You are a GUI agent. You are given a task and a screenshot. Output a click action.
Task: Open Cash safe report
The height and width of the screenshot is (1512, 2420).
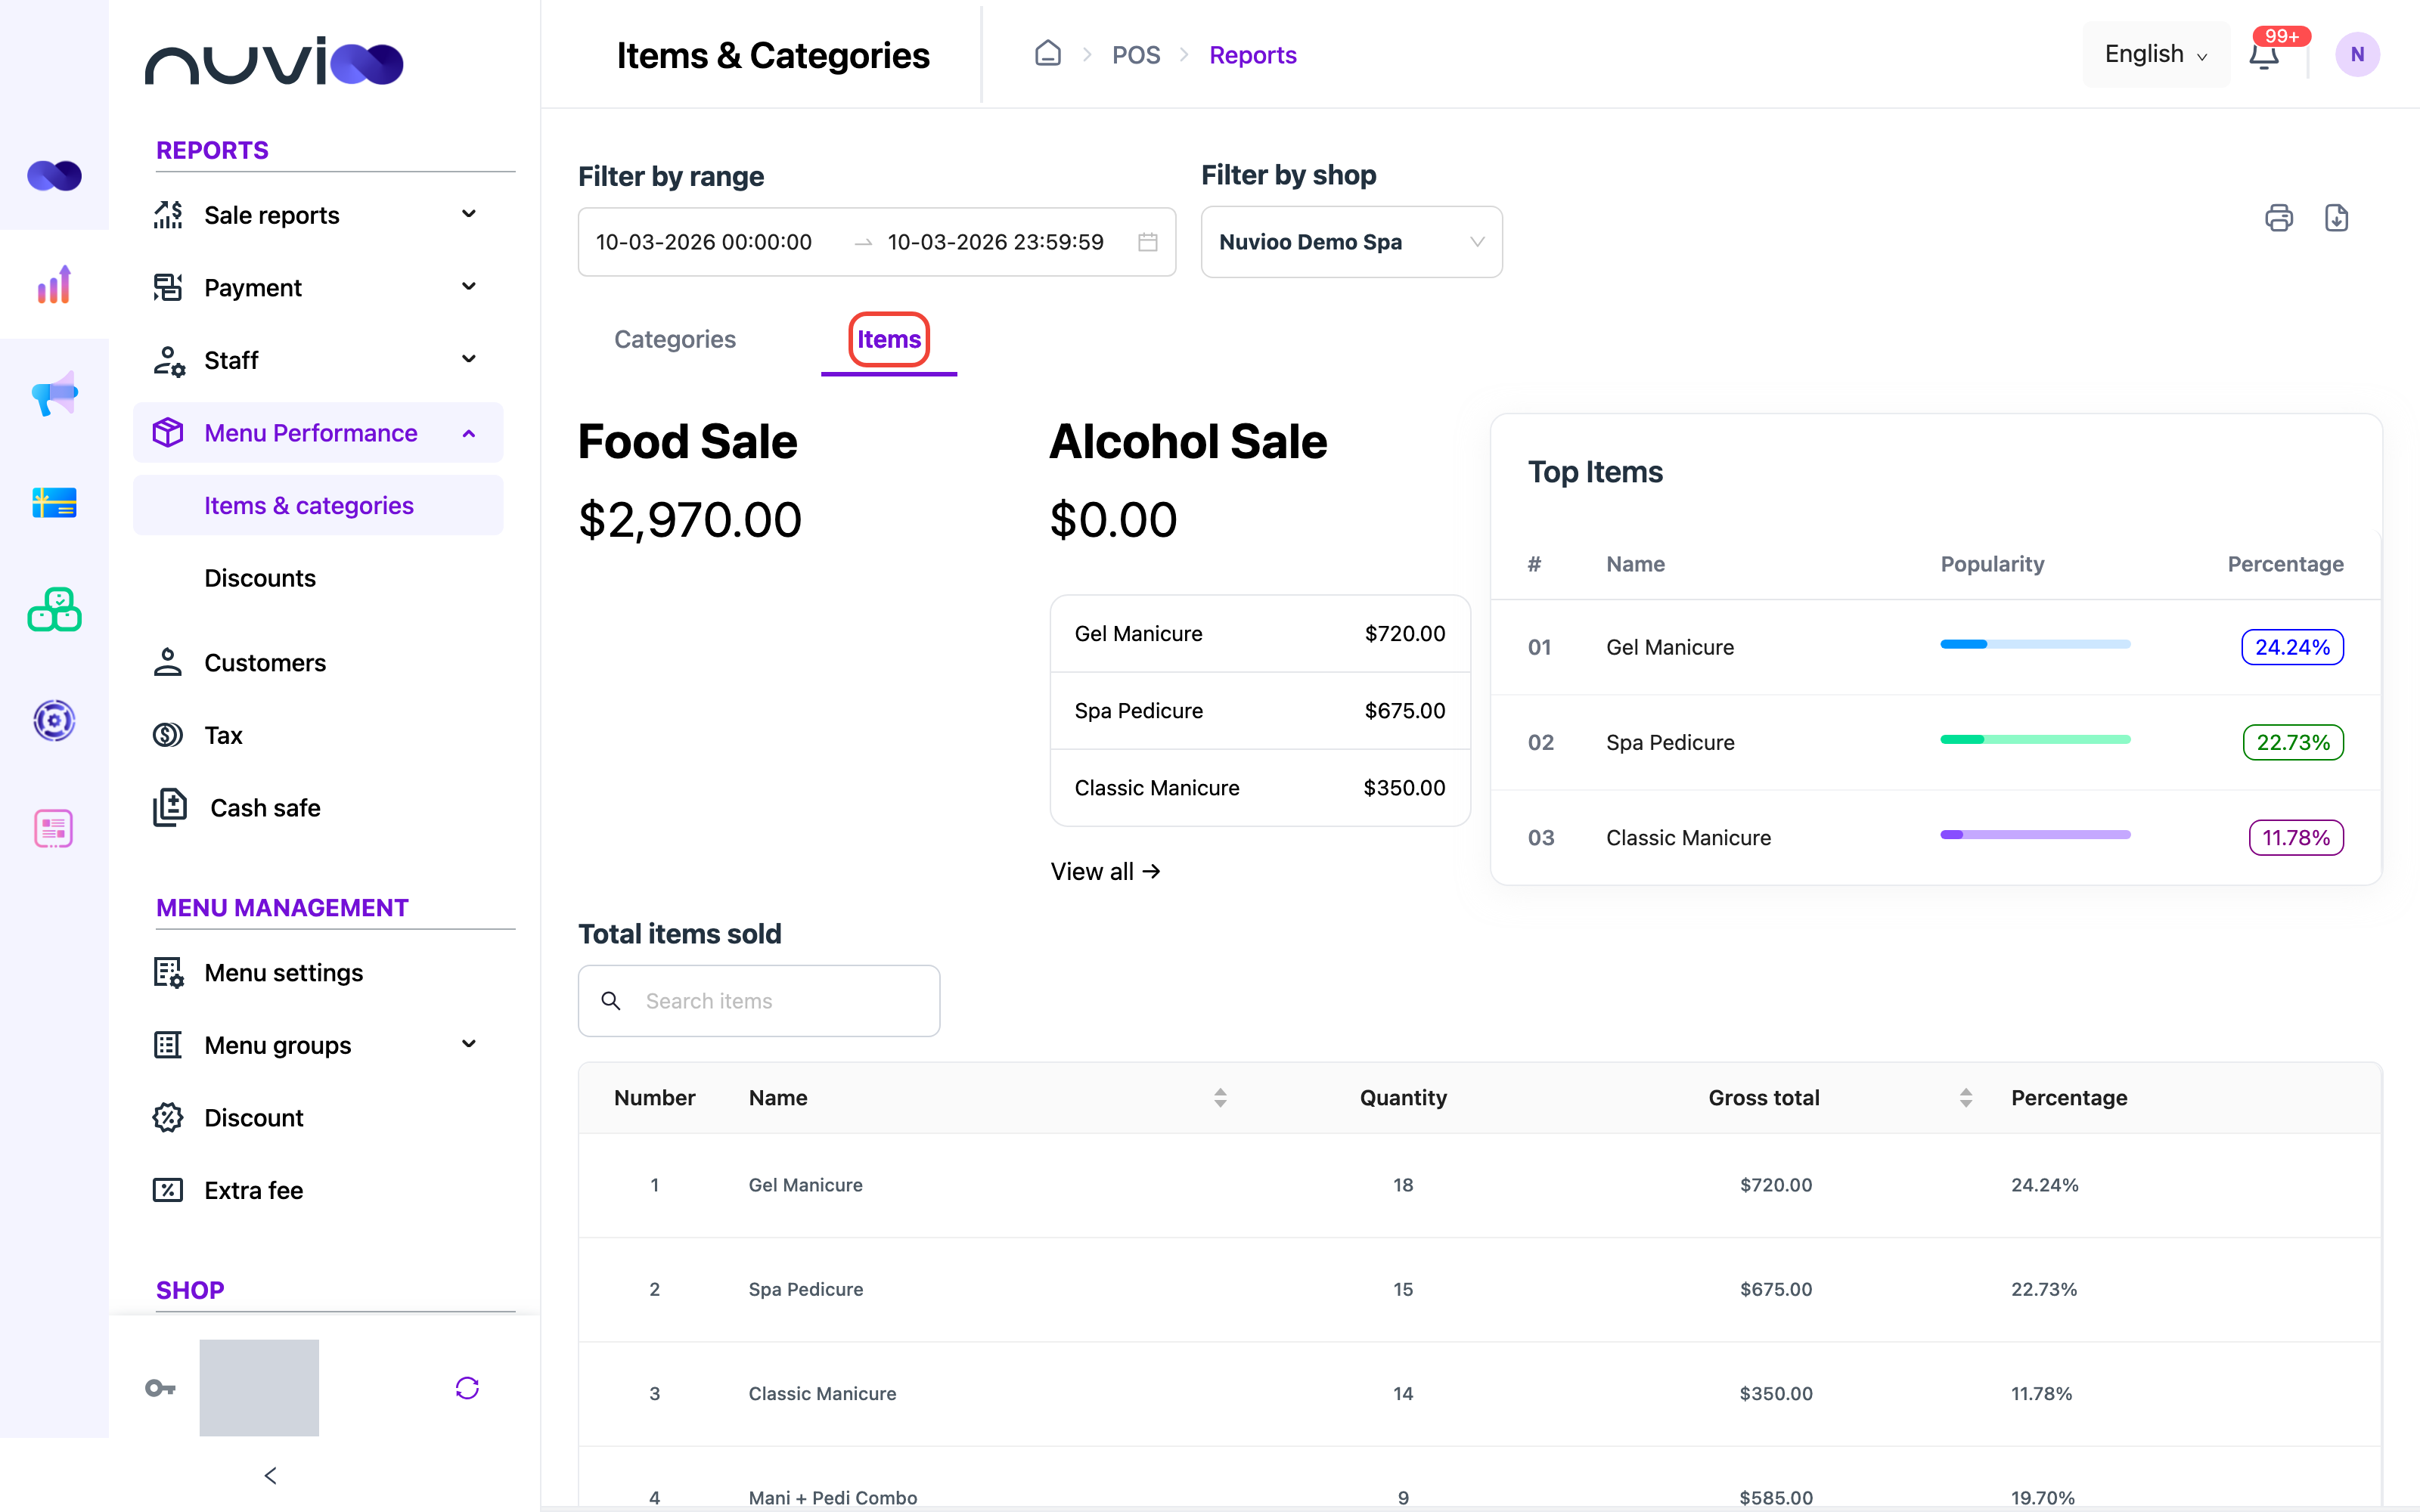(265, 807)
